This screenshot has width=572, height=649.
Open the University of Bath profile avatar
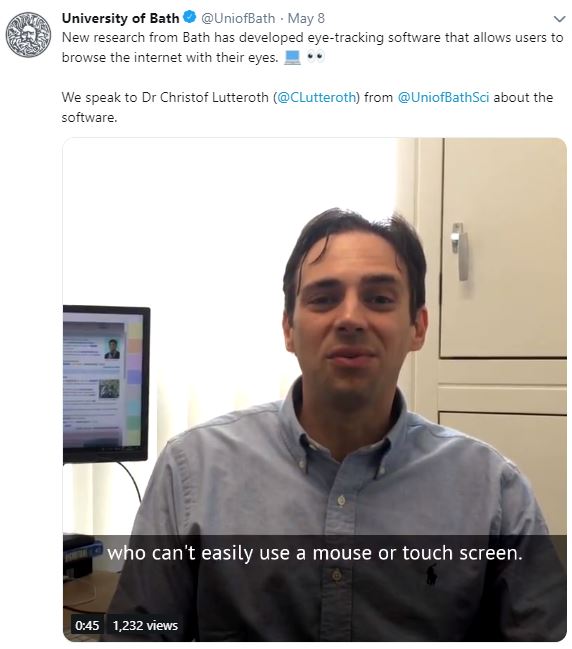(28, 35)
